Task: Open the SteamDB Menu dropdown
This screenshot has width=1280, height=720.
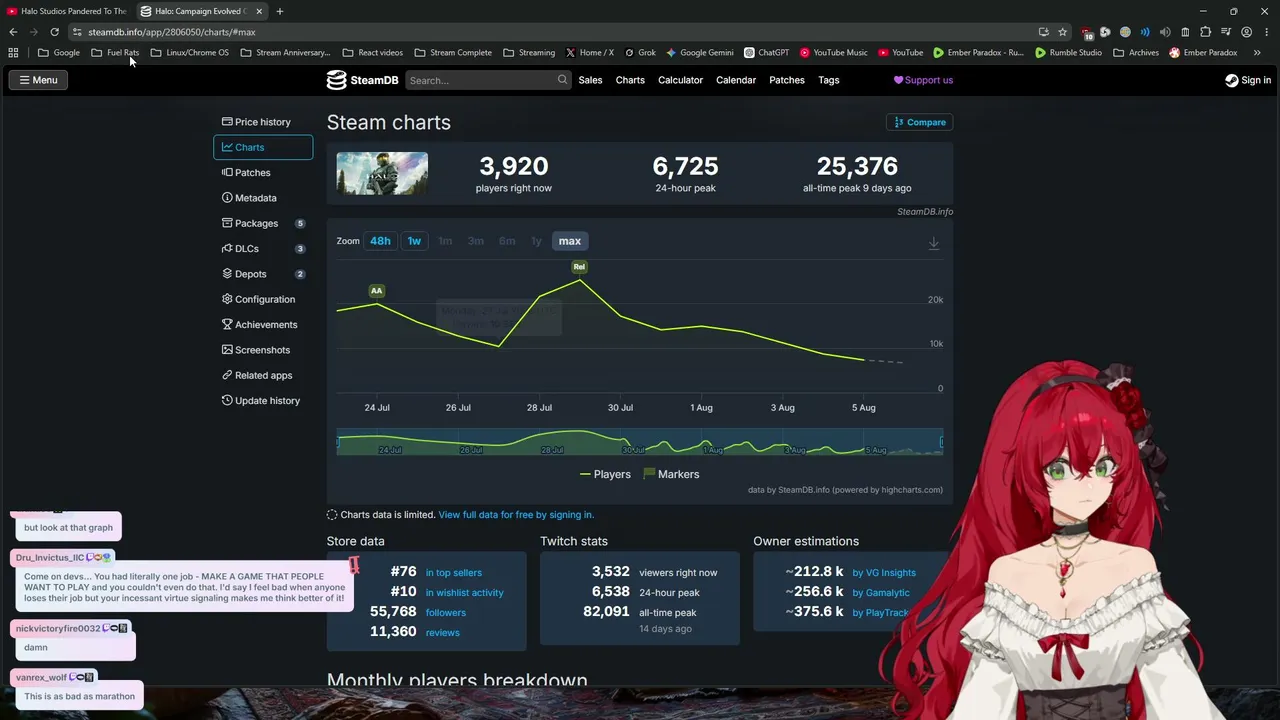Action: [38, 80]
